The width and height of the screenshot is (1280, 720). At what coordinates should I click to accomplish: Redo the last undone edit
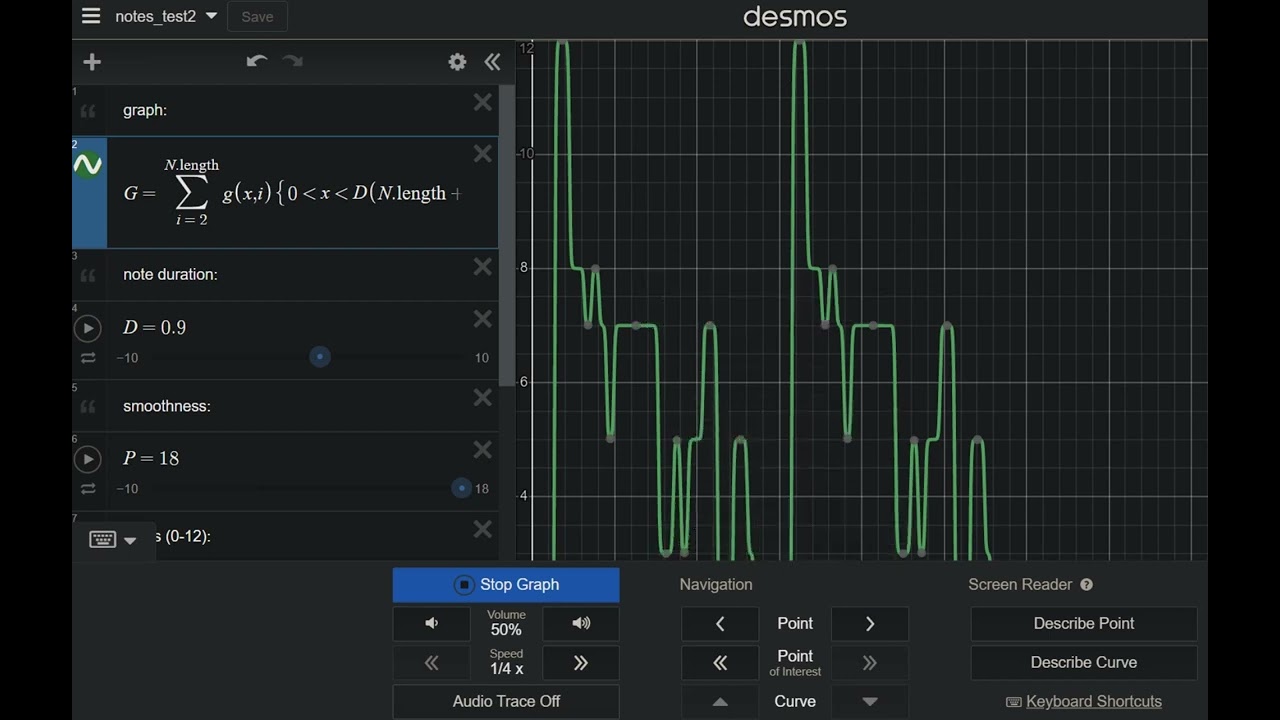[x=292, y=62]
